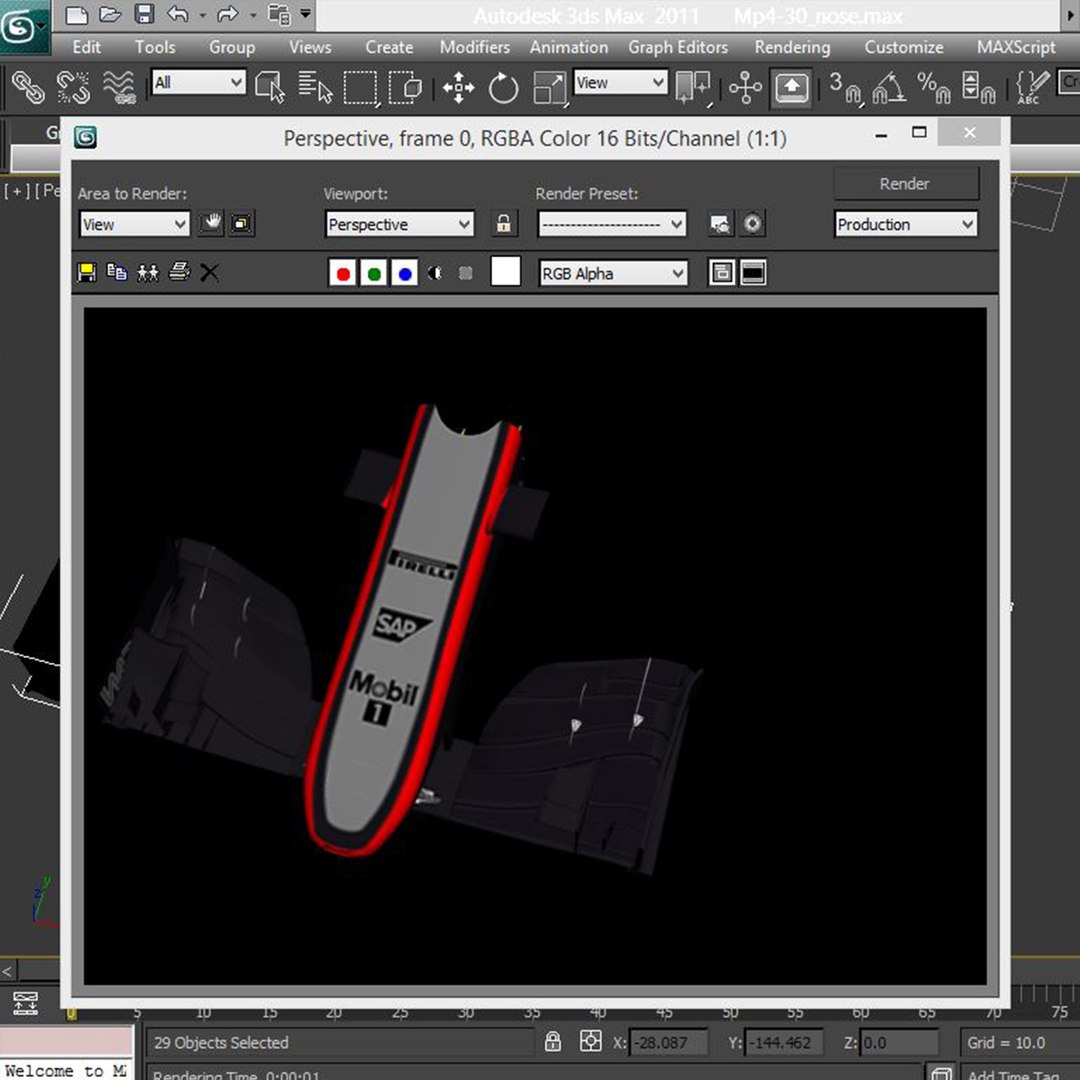This screenshot has width=1080, height=1080.
Task: Toggle Window/Crossing selection mode
Action: pyautogui.click(x=406, y=87)
